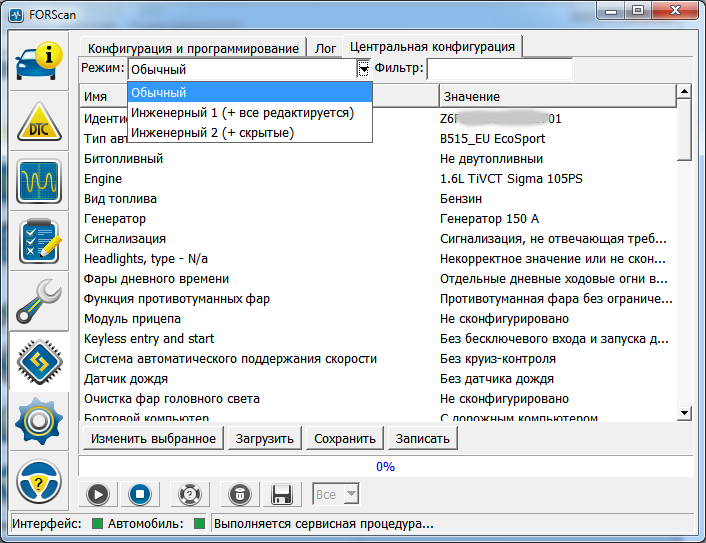706x543 pixels.
Task: Switch to Конфигурация и программирование tab
Action: [x=193, y=48]
